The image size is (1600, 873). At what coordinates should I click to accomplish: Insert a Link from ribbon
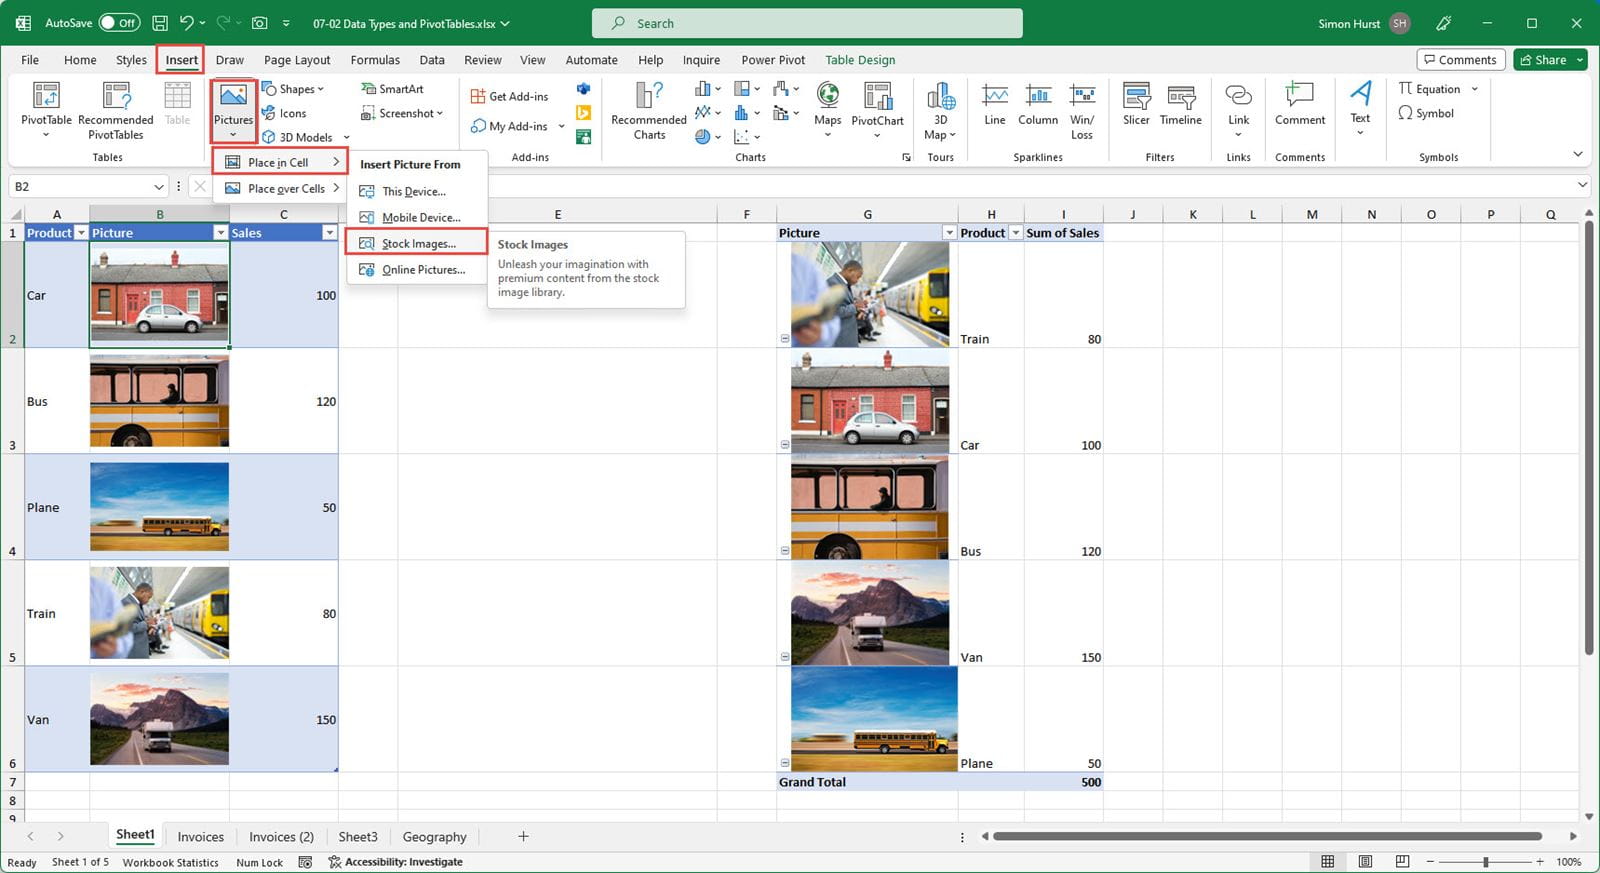point(1238,109)
